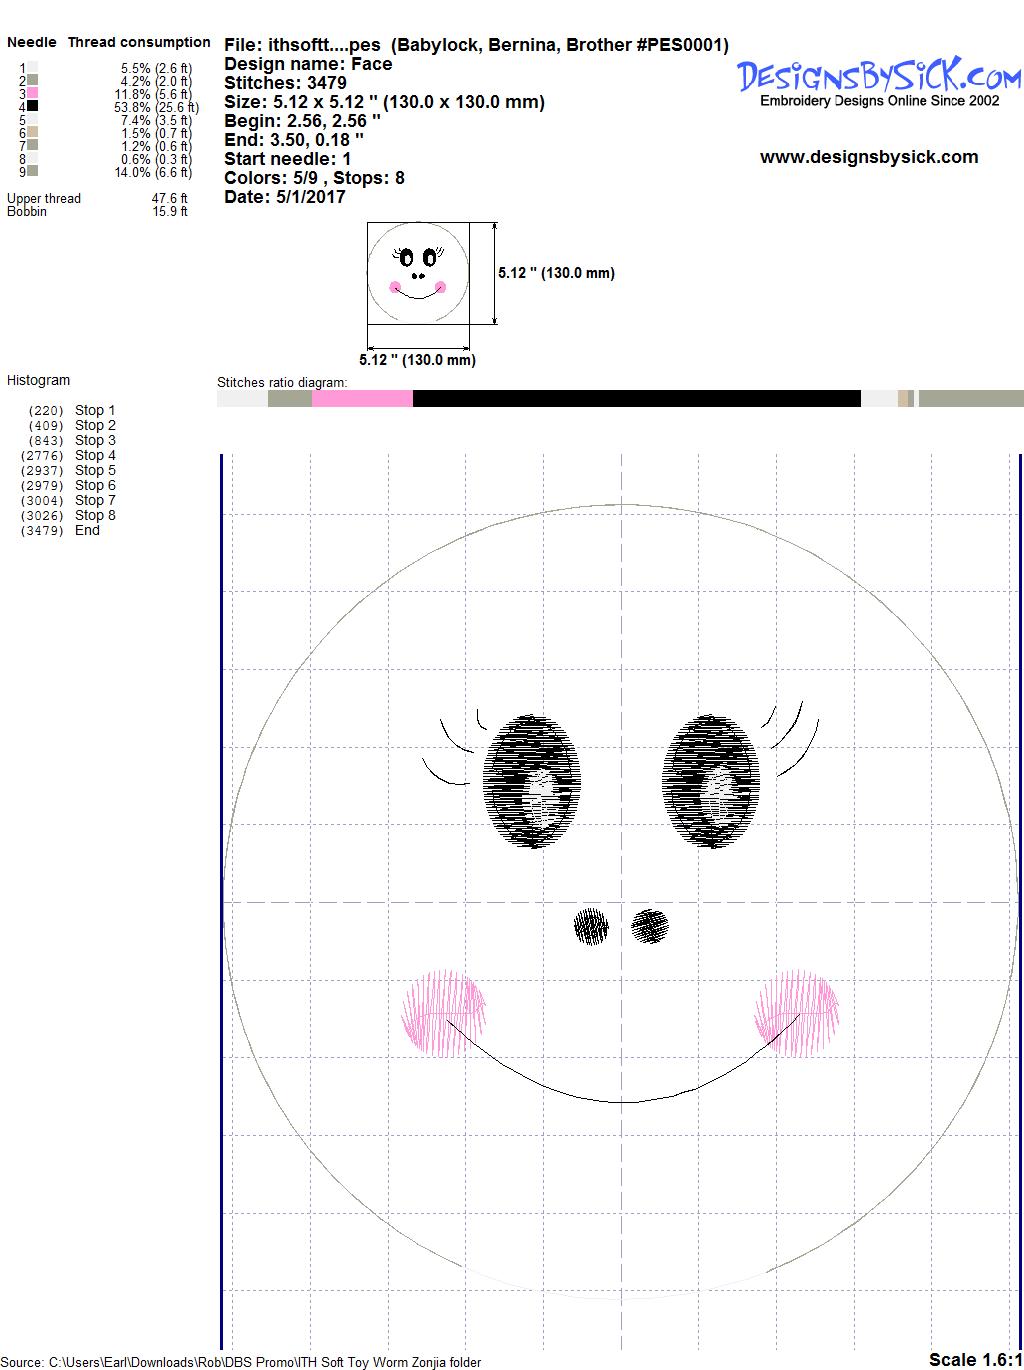Click the gray swatch for needle 9

tap(33, 171)
